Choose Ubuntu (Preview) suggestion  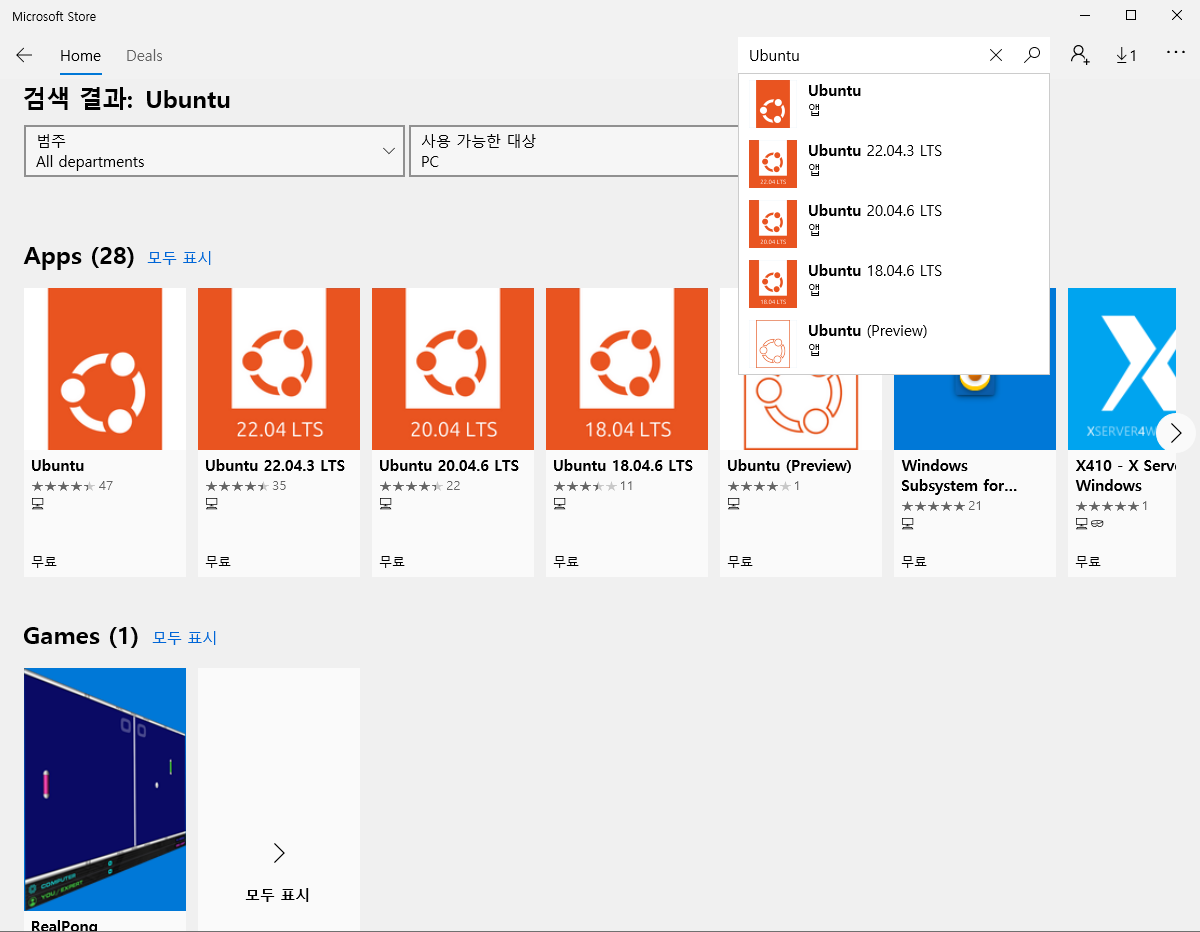[x=894, y=344]
